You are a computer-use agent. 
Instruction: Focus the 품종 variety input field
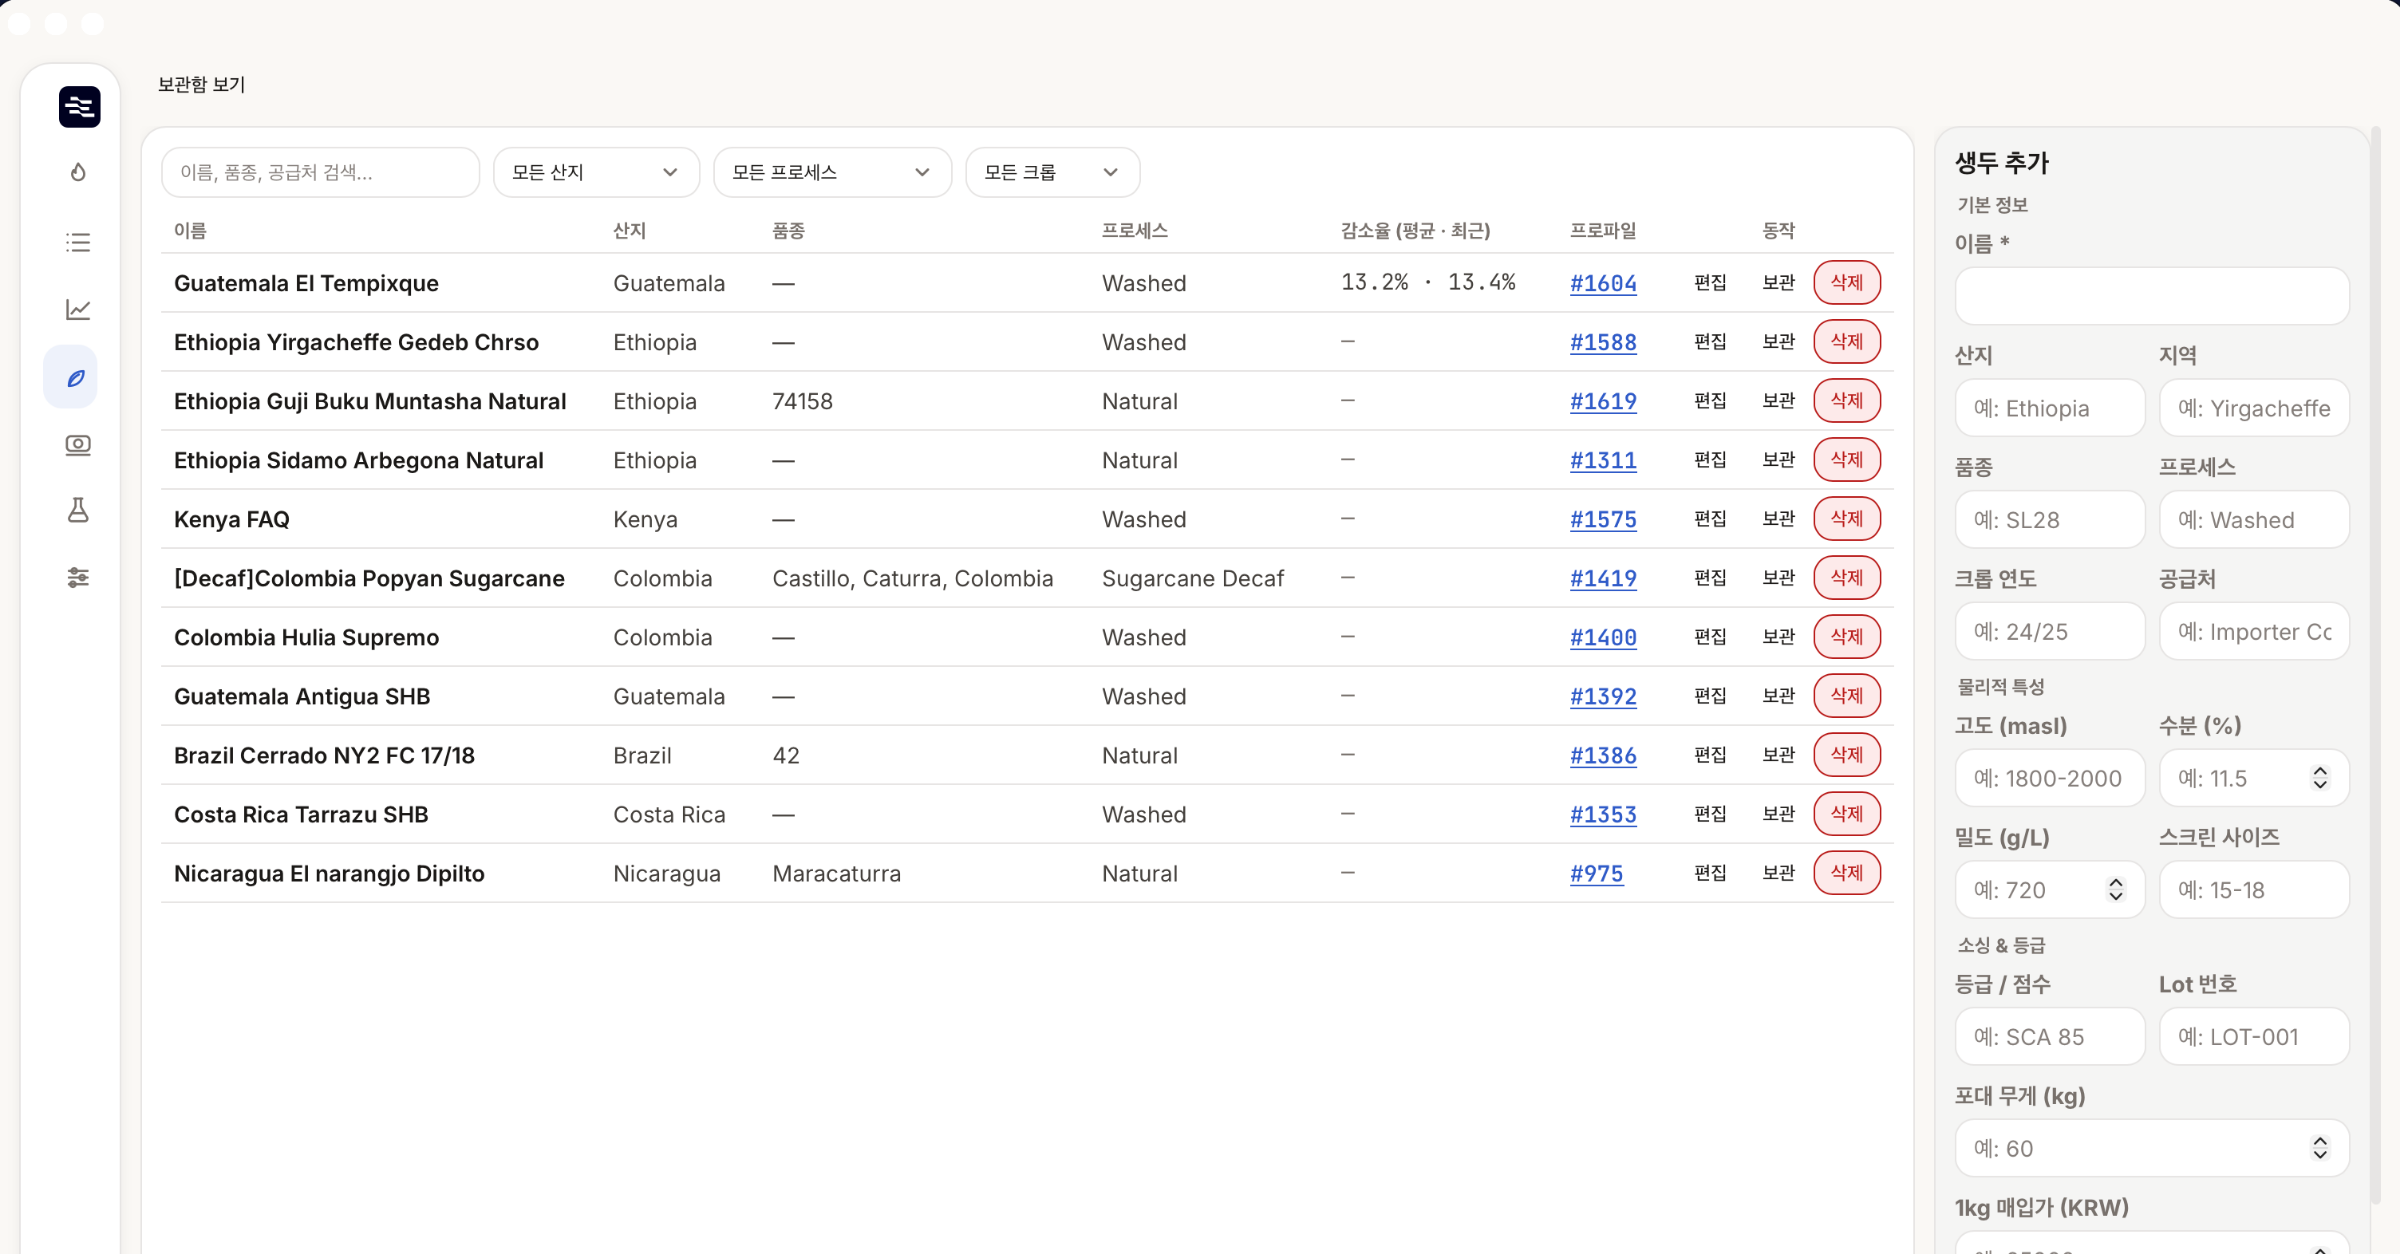tap(2050, 520)
